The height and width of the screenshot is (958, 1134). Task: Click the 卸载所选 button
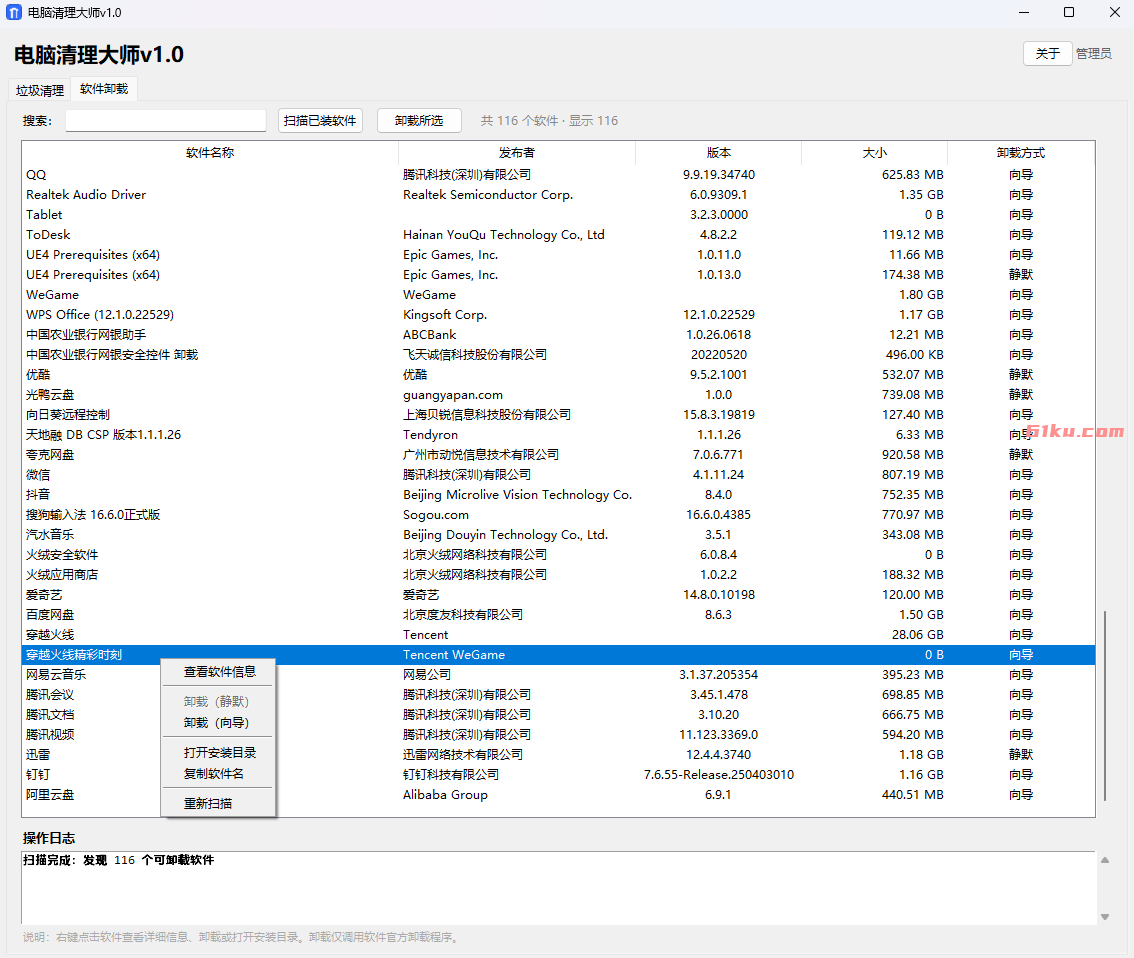pyautogui.click(x=419, y=120)
